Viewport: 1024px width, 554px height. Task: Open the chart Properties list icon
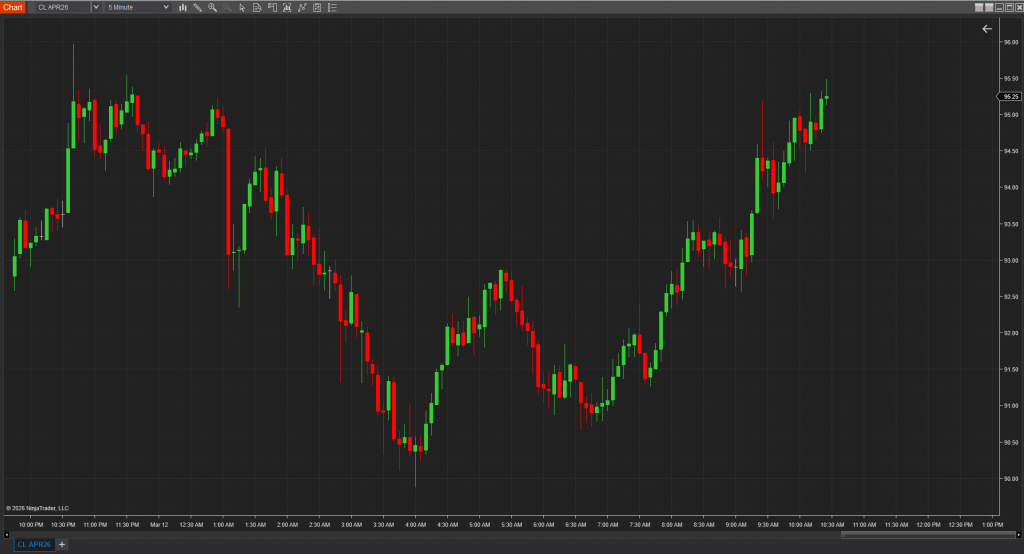(332, 7)
